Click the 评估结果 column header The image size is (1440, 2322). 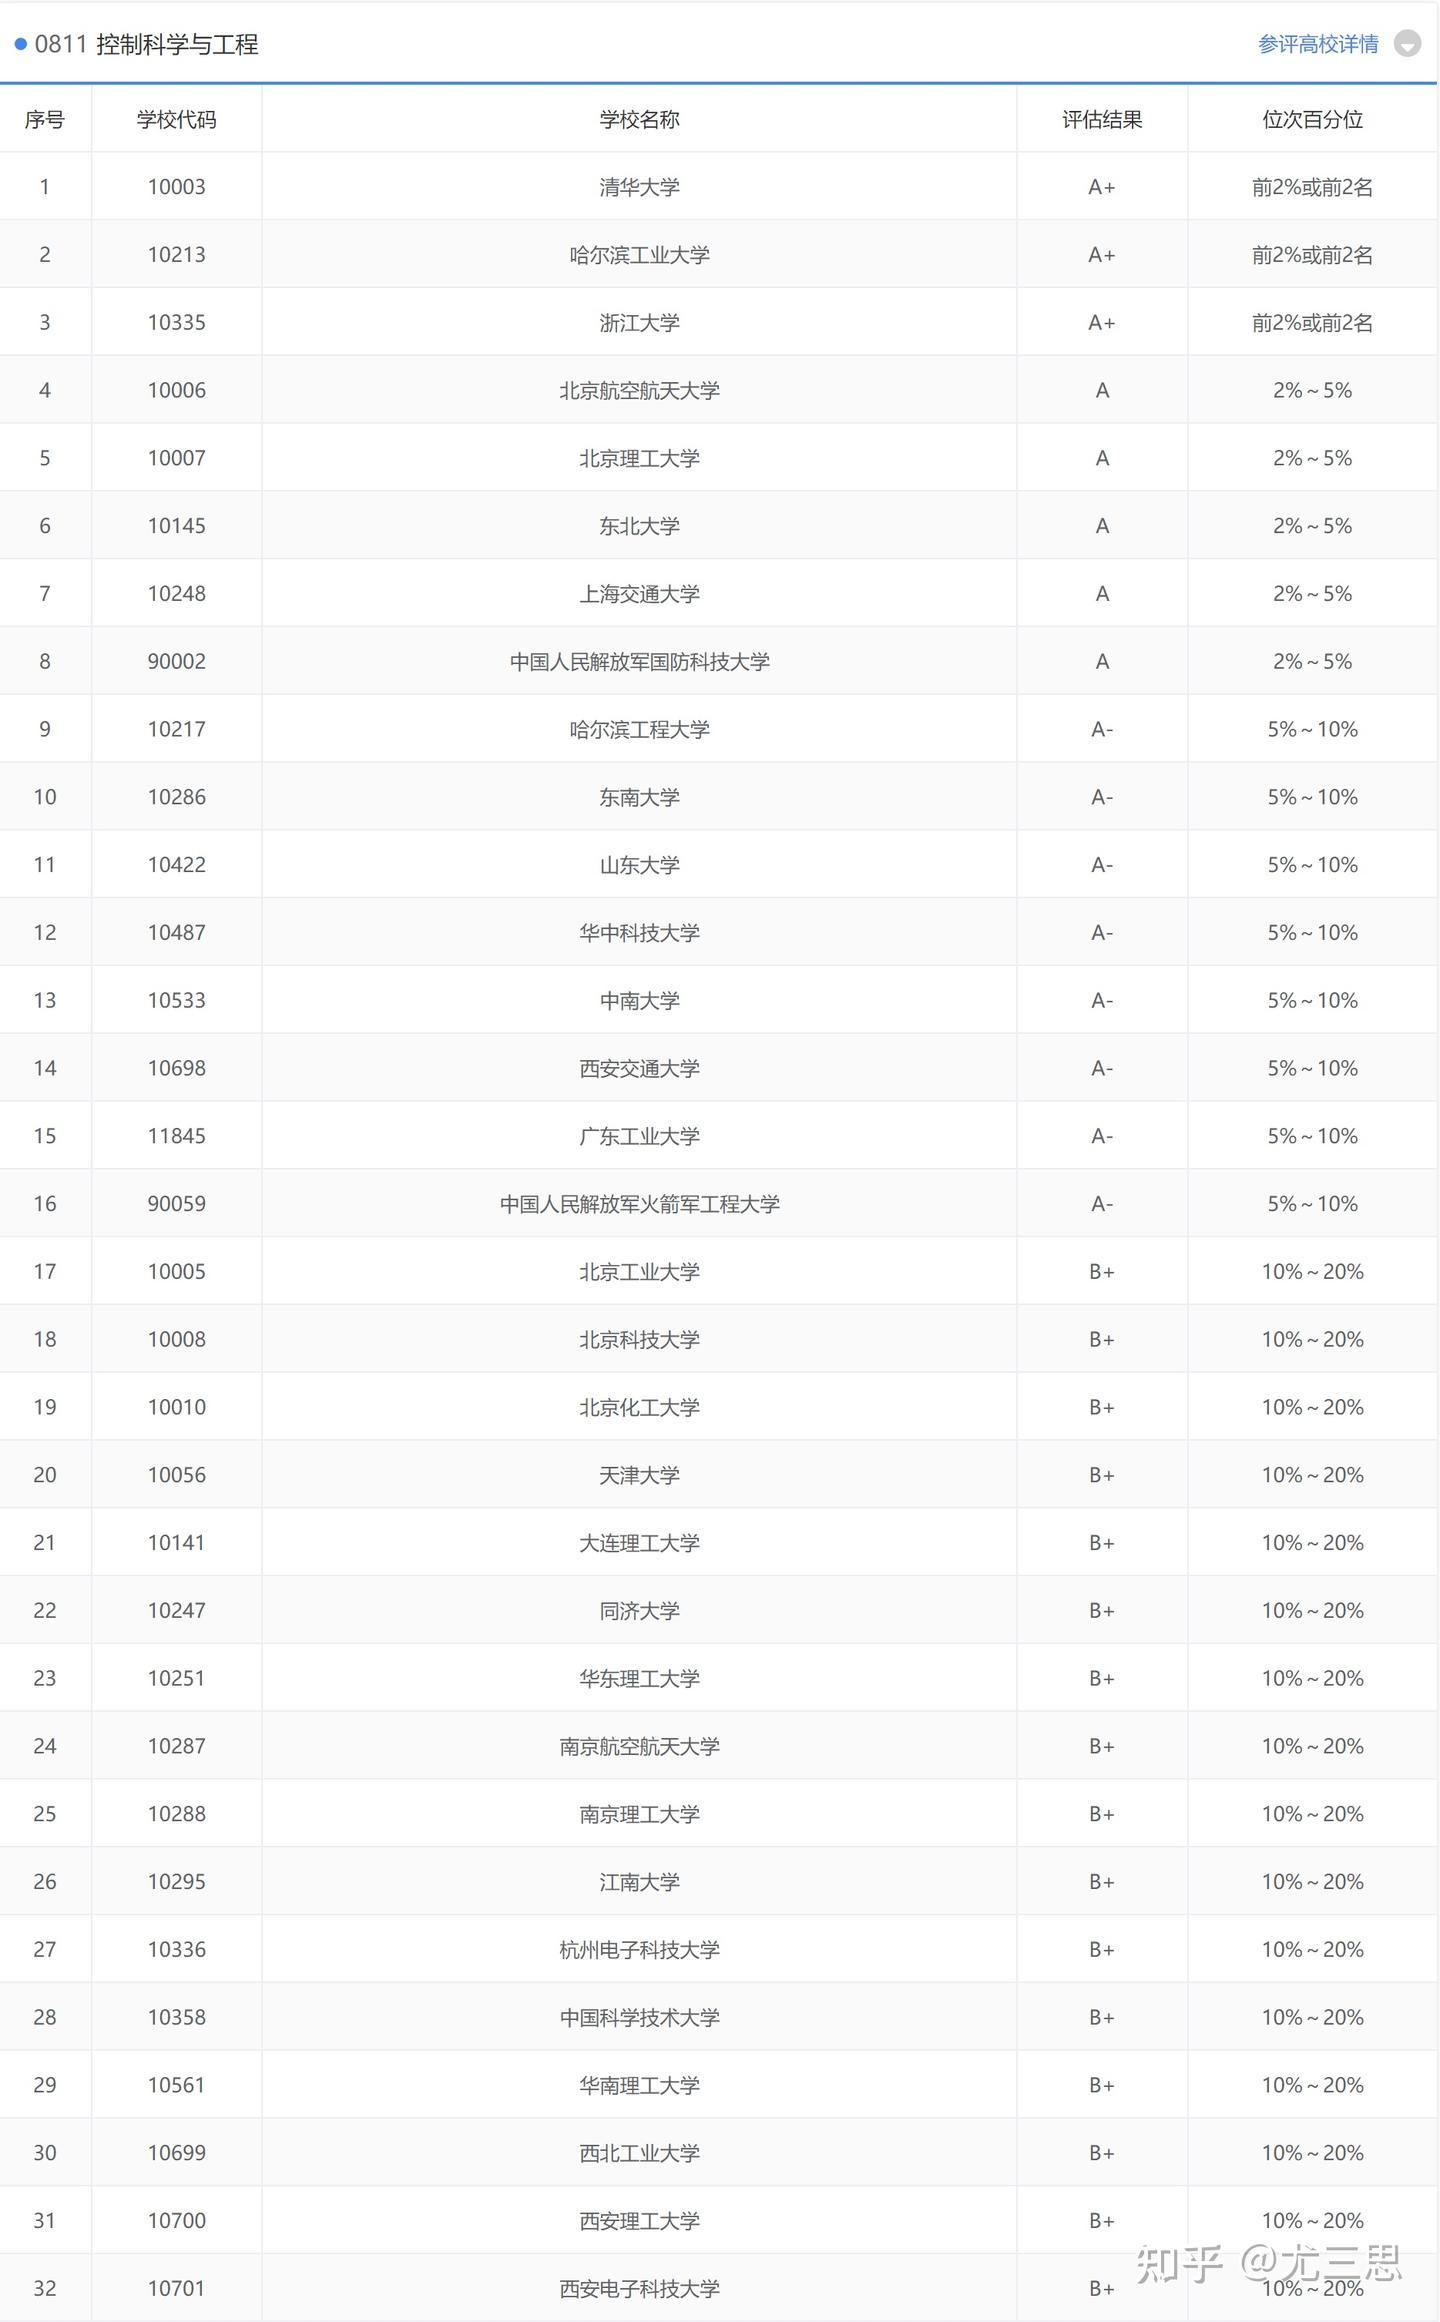click(1101, 120)
